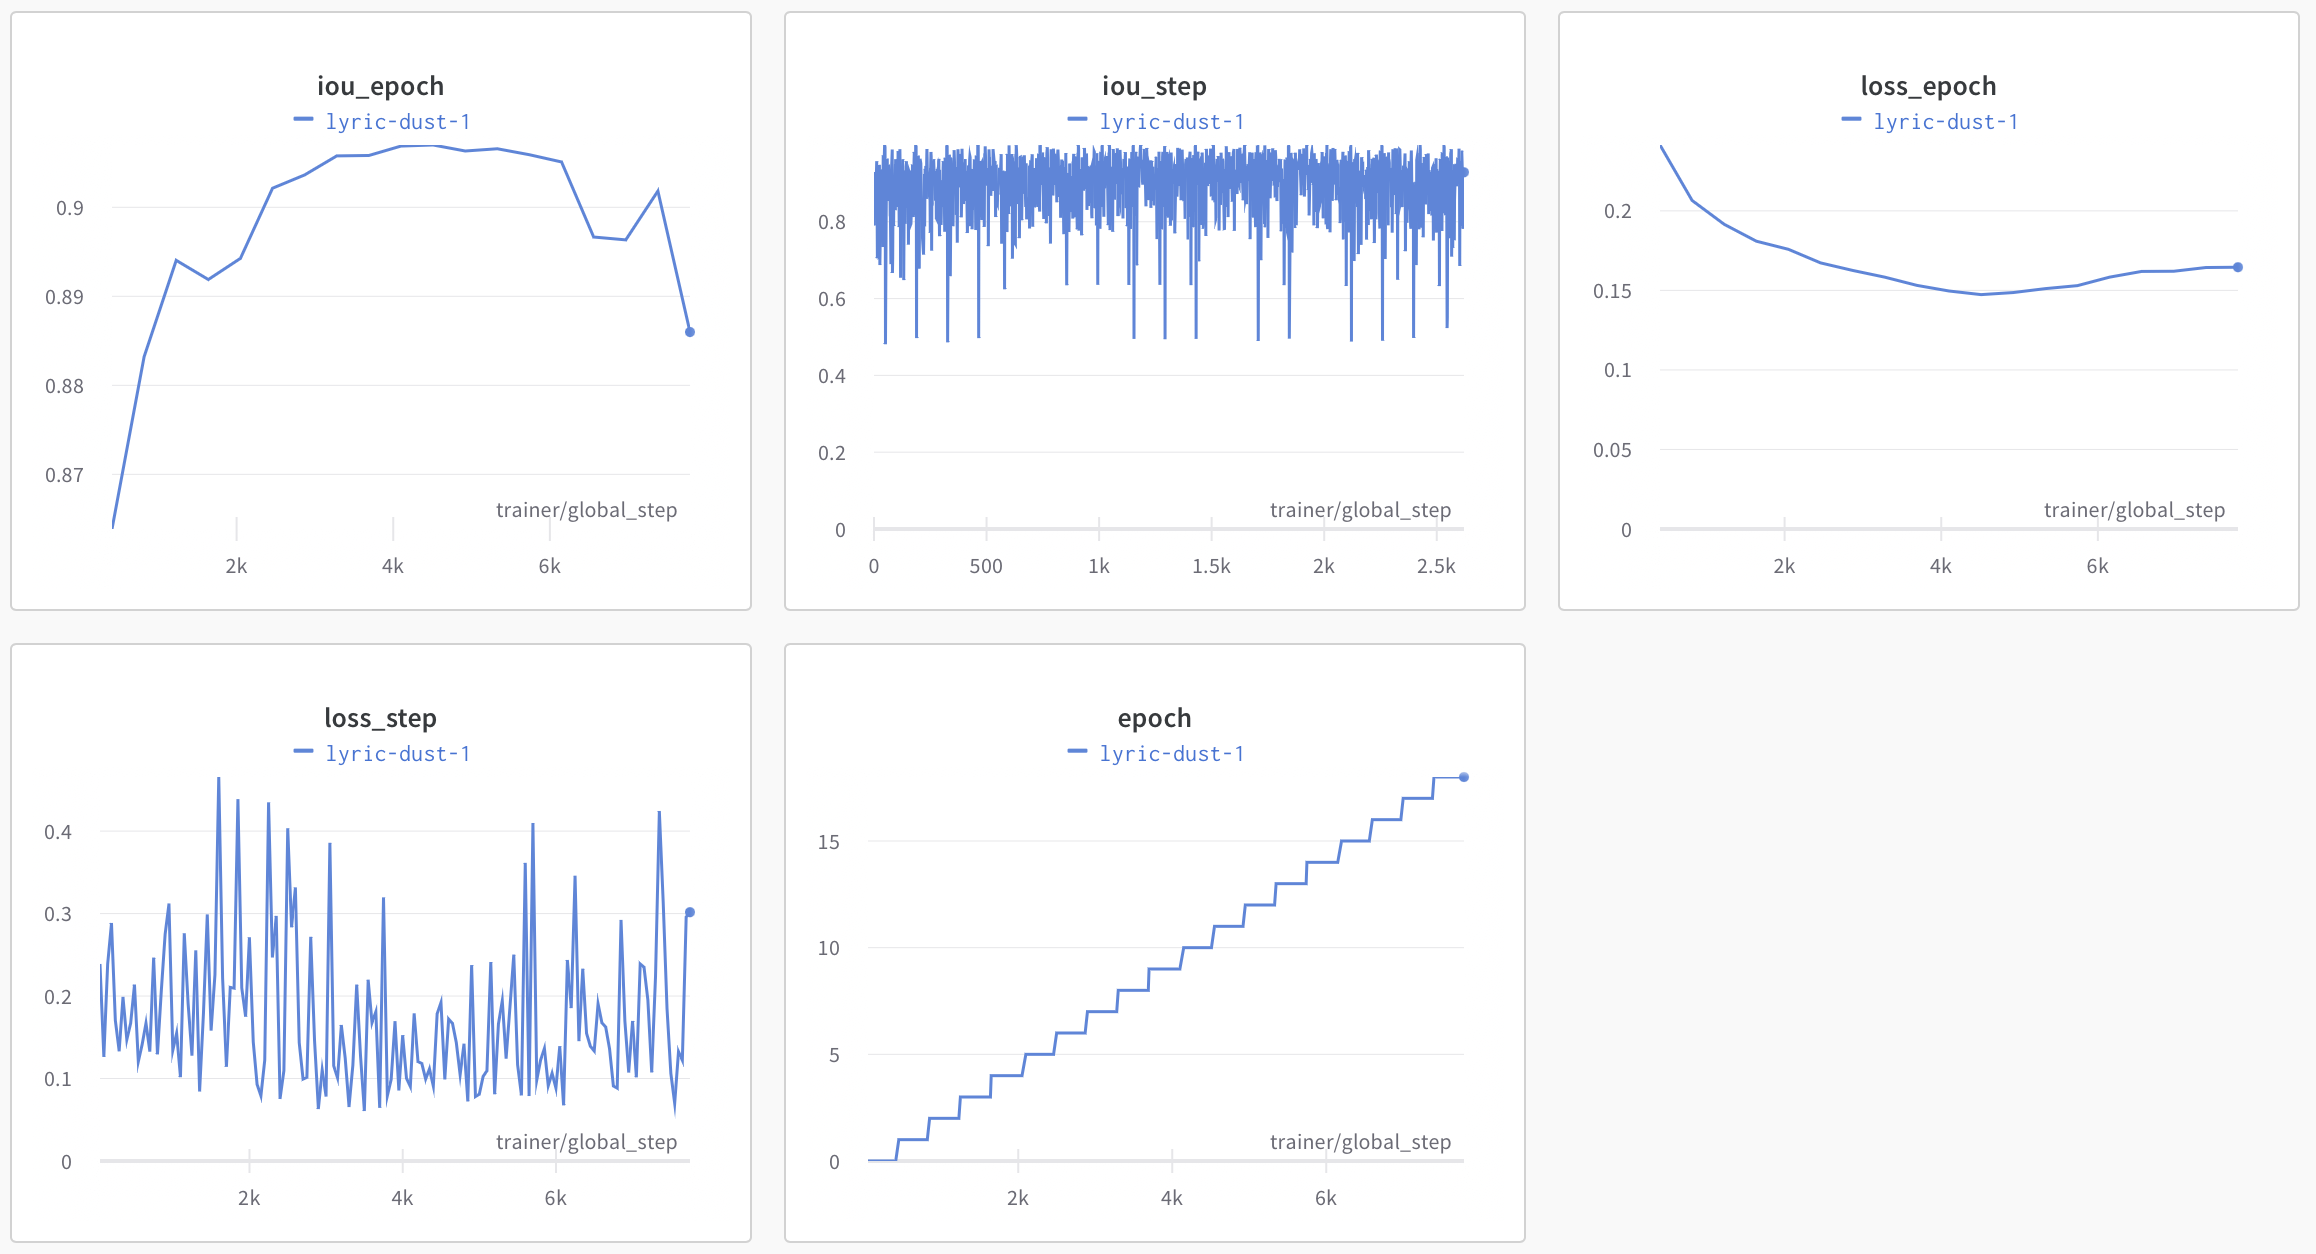Click the 1k x-axis tick in iou_step
This screenshot has height=1254, width=2316.
click(1099, 566)
